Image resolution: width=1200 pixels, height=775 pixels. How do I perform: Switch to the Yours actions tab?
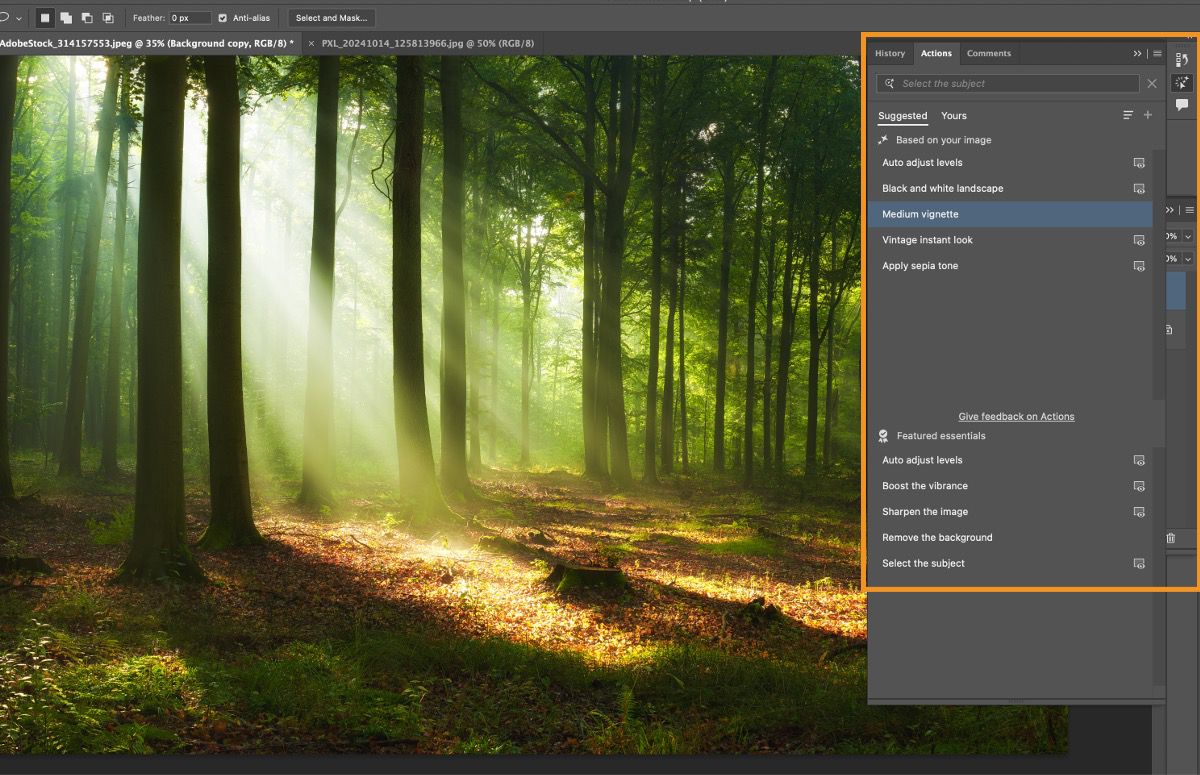click(x=953, y=116)
